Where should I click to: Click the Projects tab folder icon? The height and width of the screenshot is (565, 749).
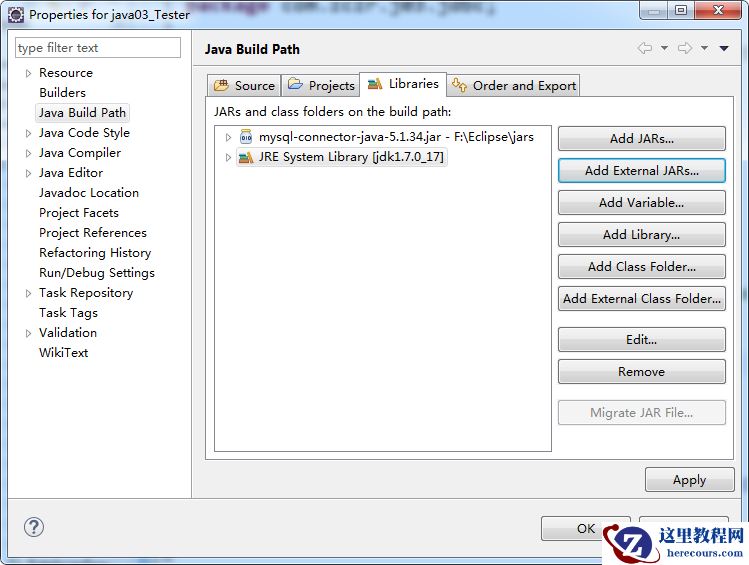click(295, 84)
